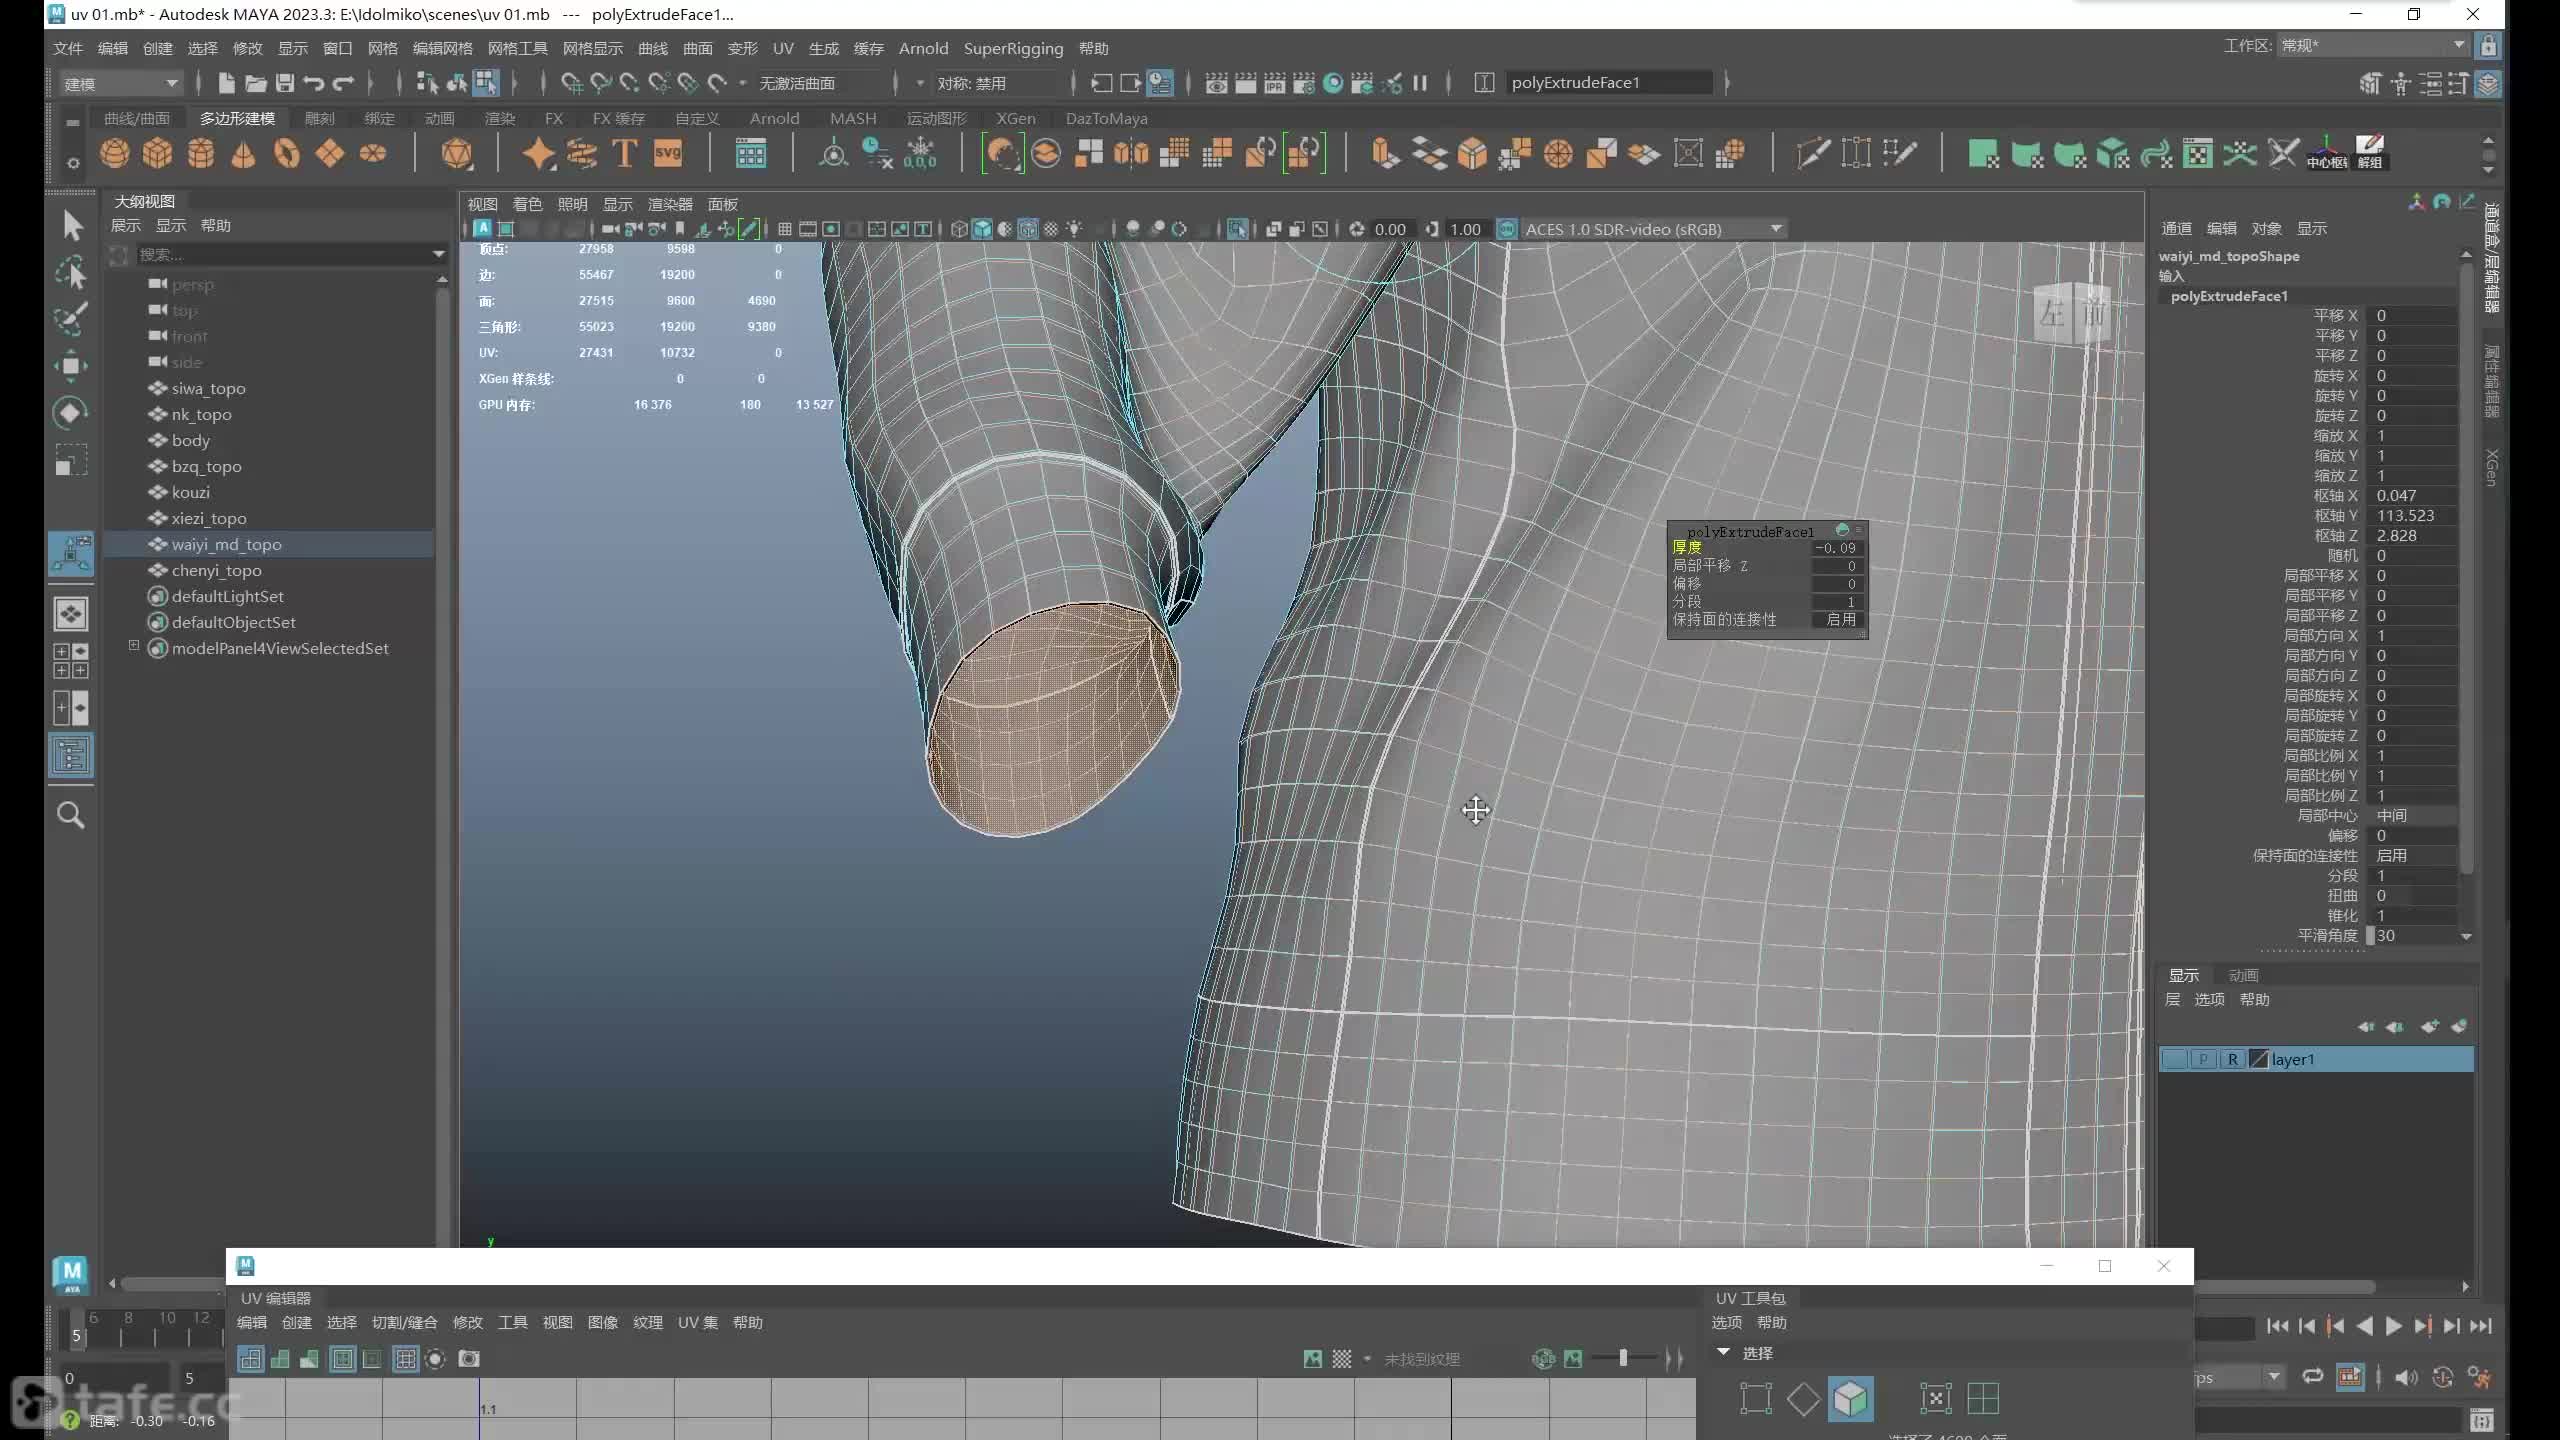
Task: Open the 建模 menu set dropdown
Action: tap(120, 83)
